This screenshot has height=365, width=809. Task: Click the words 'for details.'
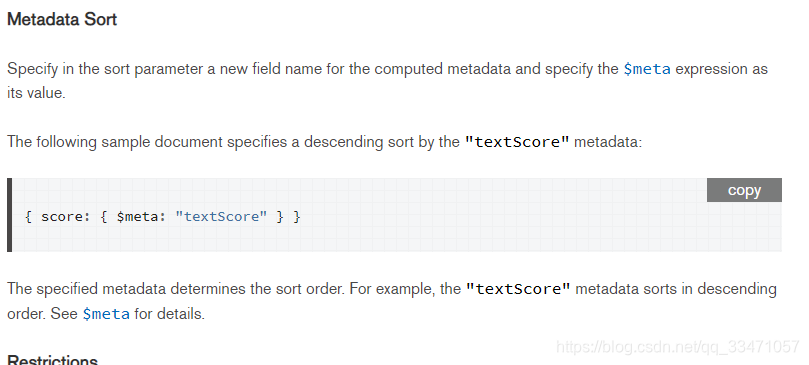point(170,314)
